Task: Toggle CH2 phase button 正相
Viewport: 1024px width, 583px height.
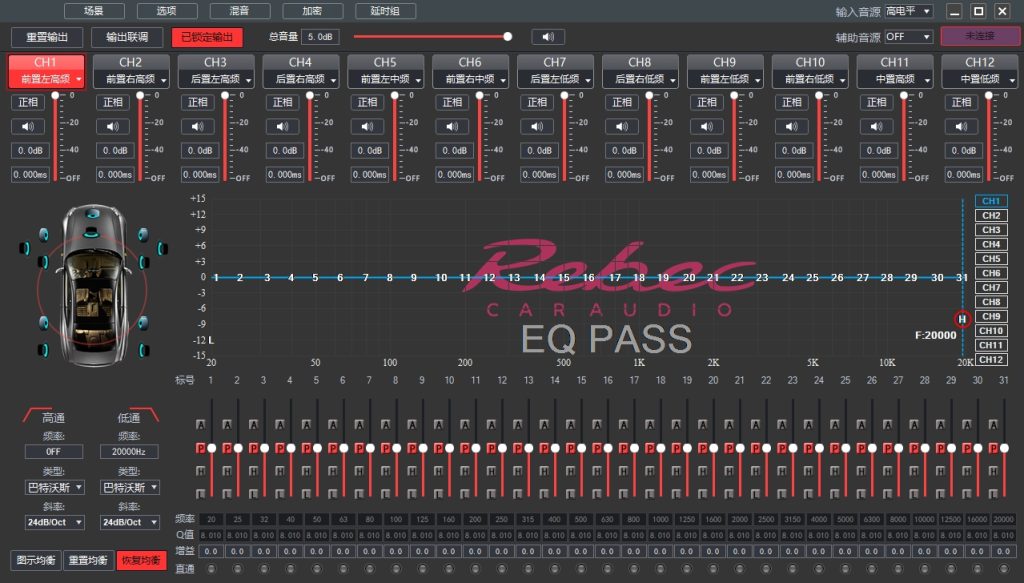Action: tap(113, 102)
